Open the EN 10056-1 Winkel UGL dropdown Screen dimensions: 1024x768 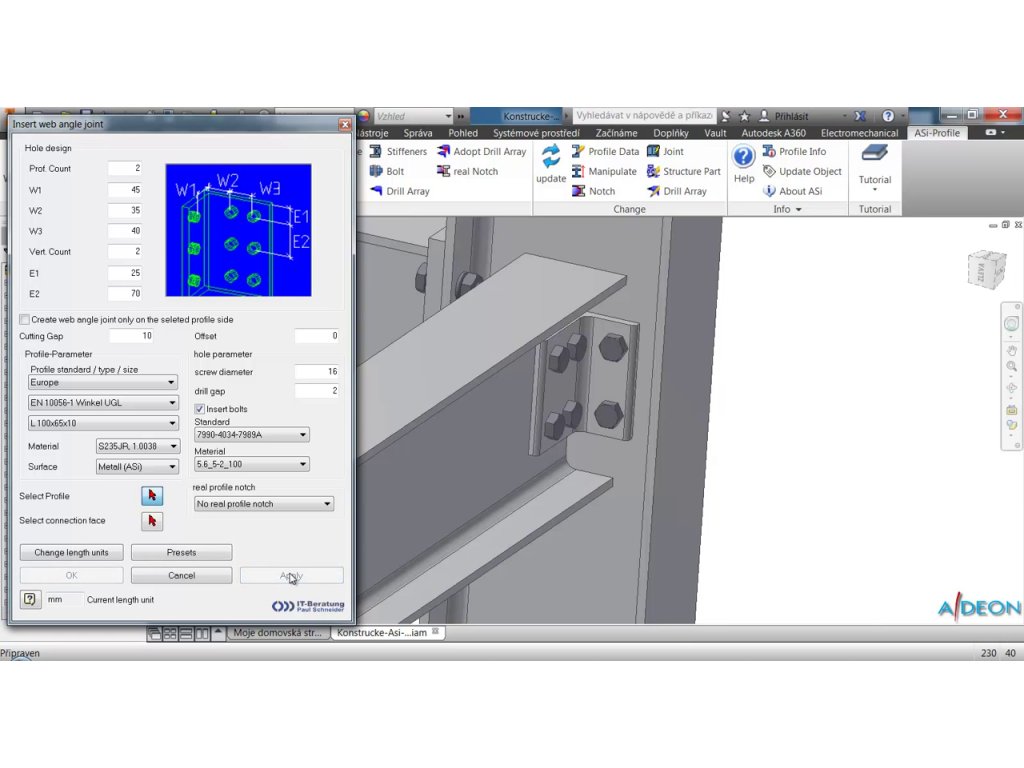pos(103,403)
